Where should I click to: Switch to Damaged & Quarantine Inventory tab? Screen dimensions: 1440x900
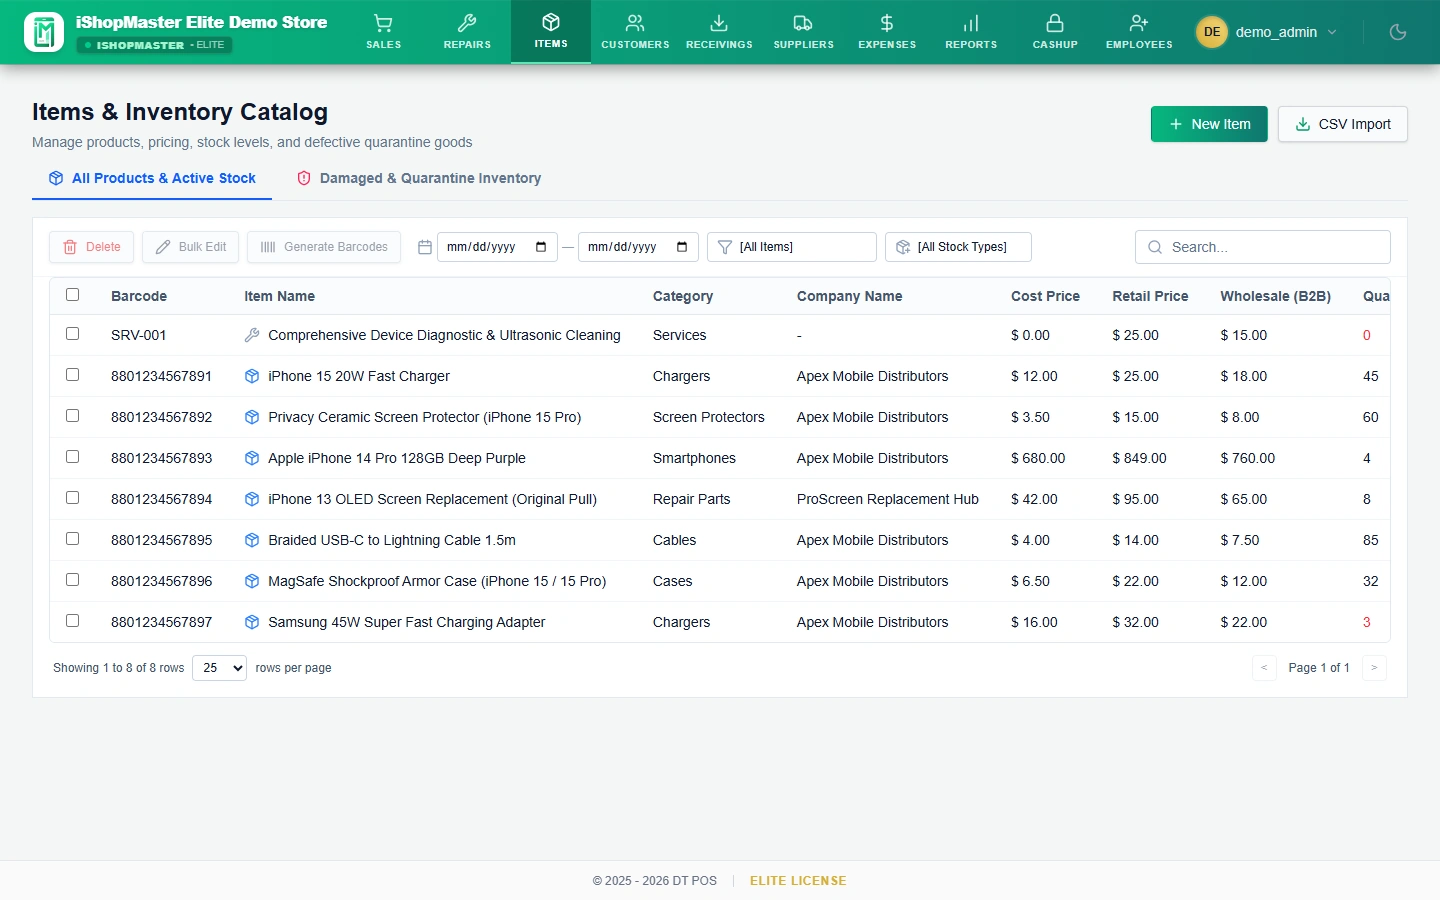pyautogui.click(x=419, y=178)
